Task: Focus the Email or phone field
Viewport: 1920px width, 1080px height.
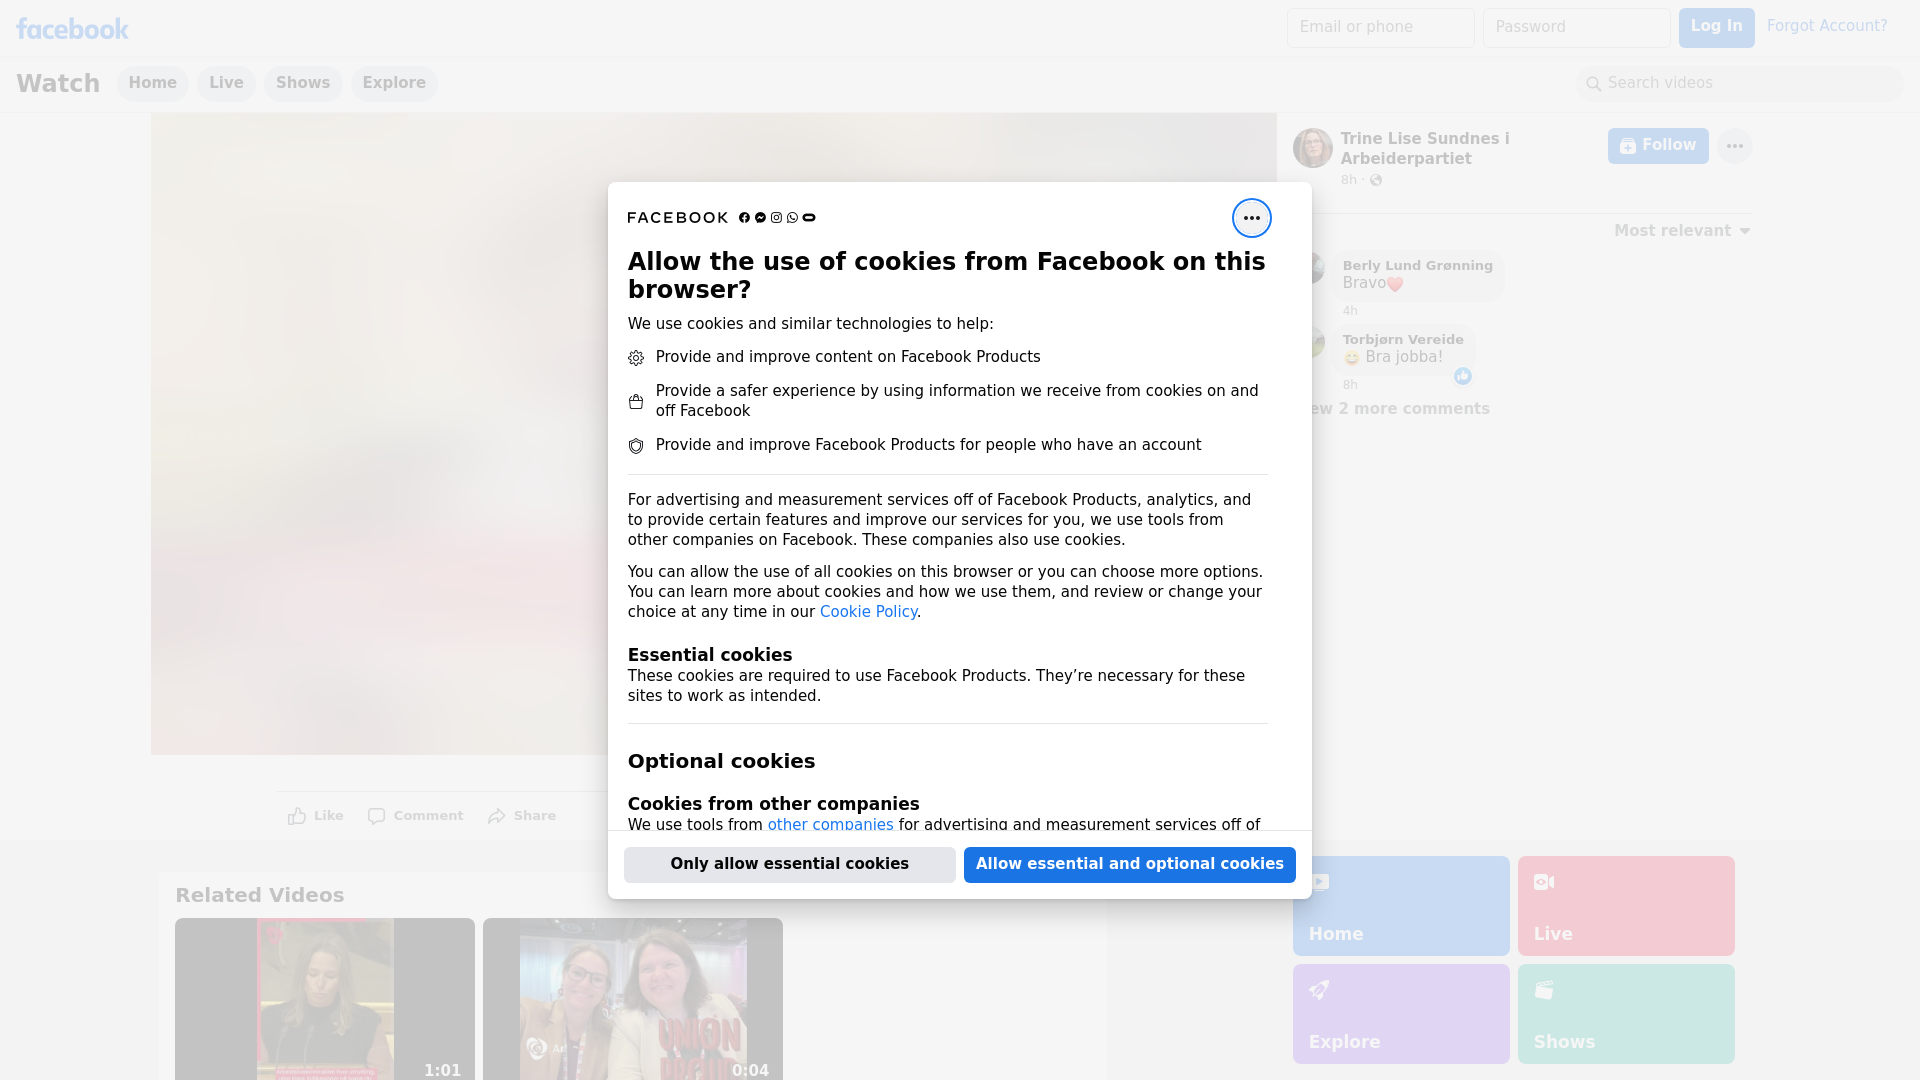Action: click(x=1381, y=28)
